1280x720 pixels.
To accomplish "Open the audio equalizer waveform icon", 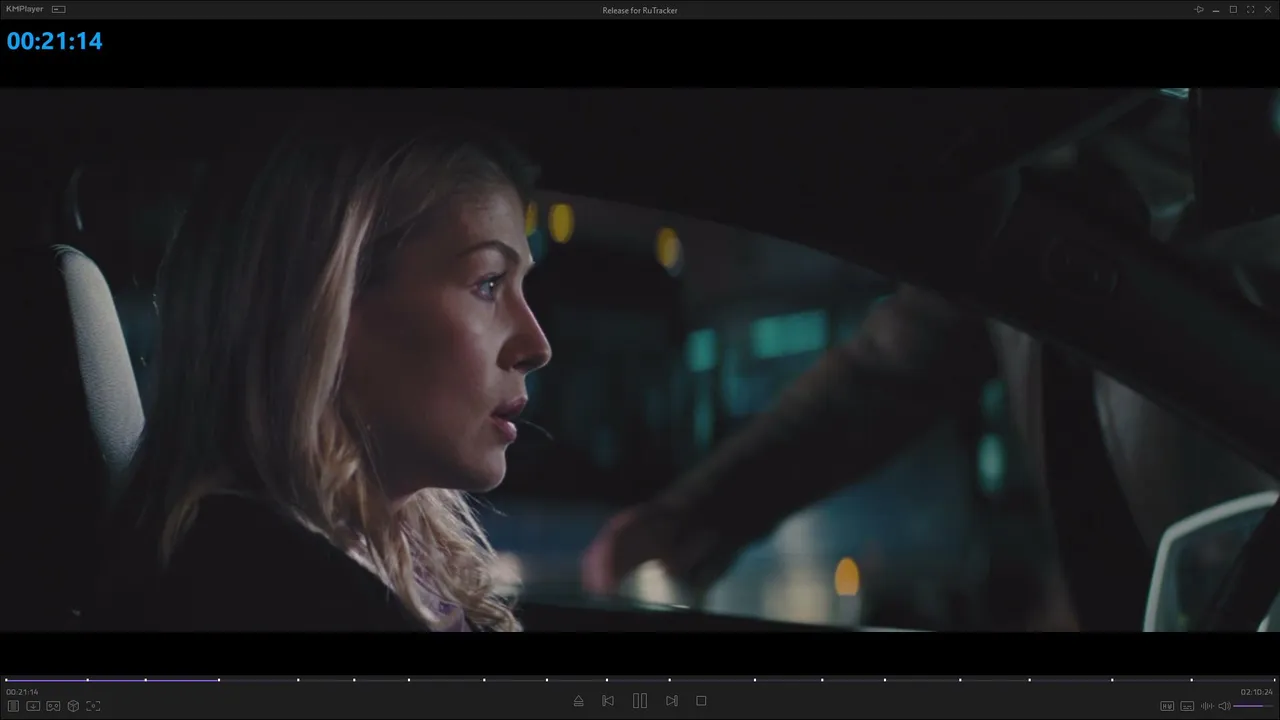I will (x=1207, y=706).
